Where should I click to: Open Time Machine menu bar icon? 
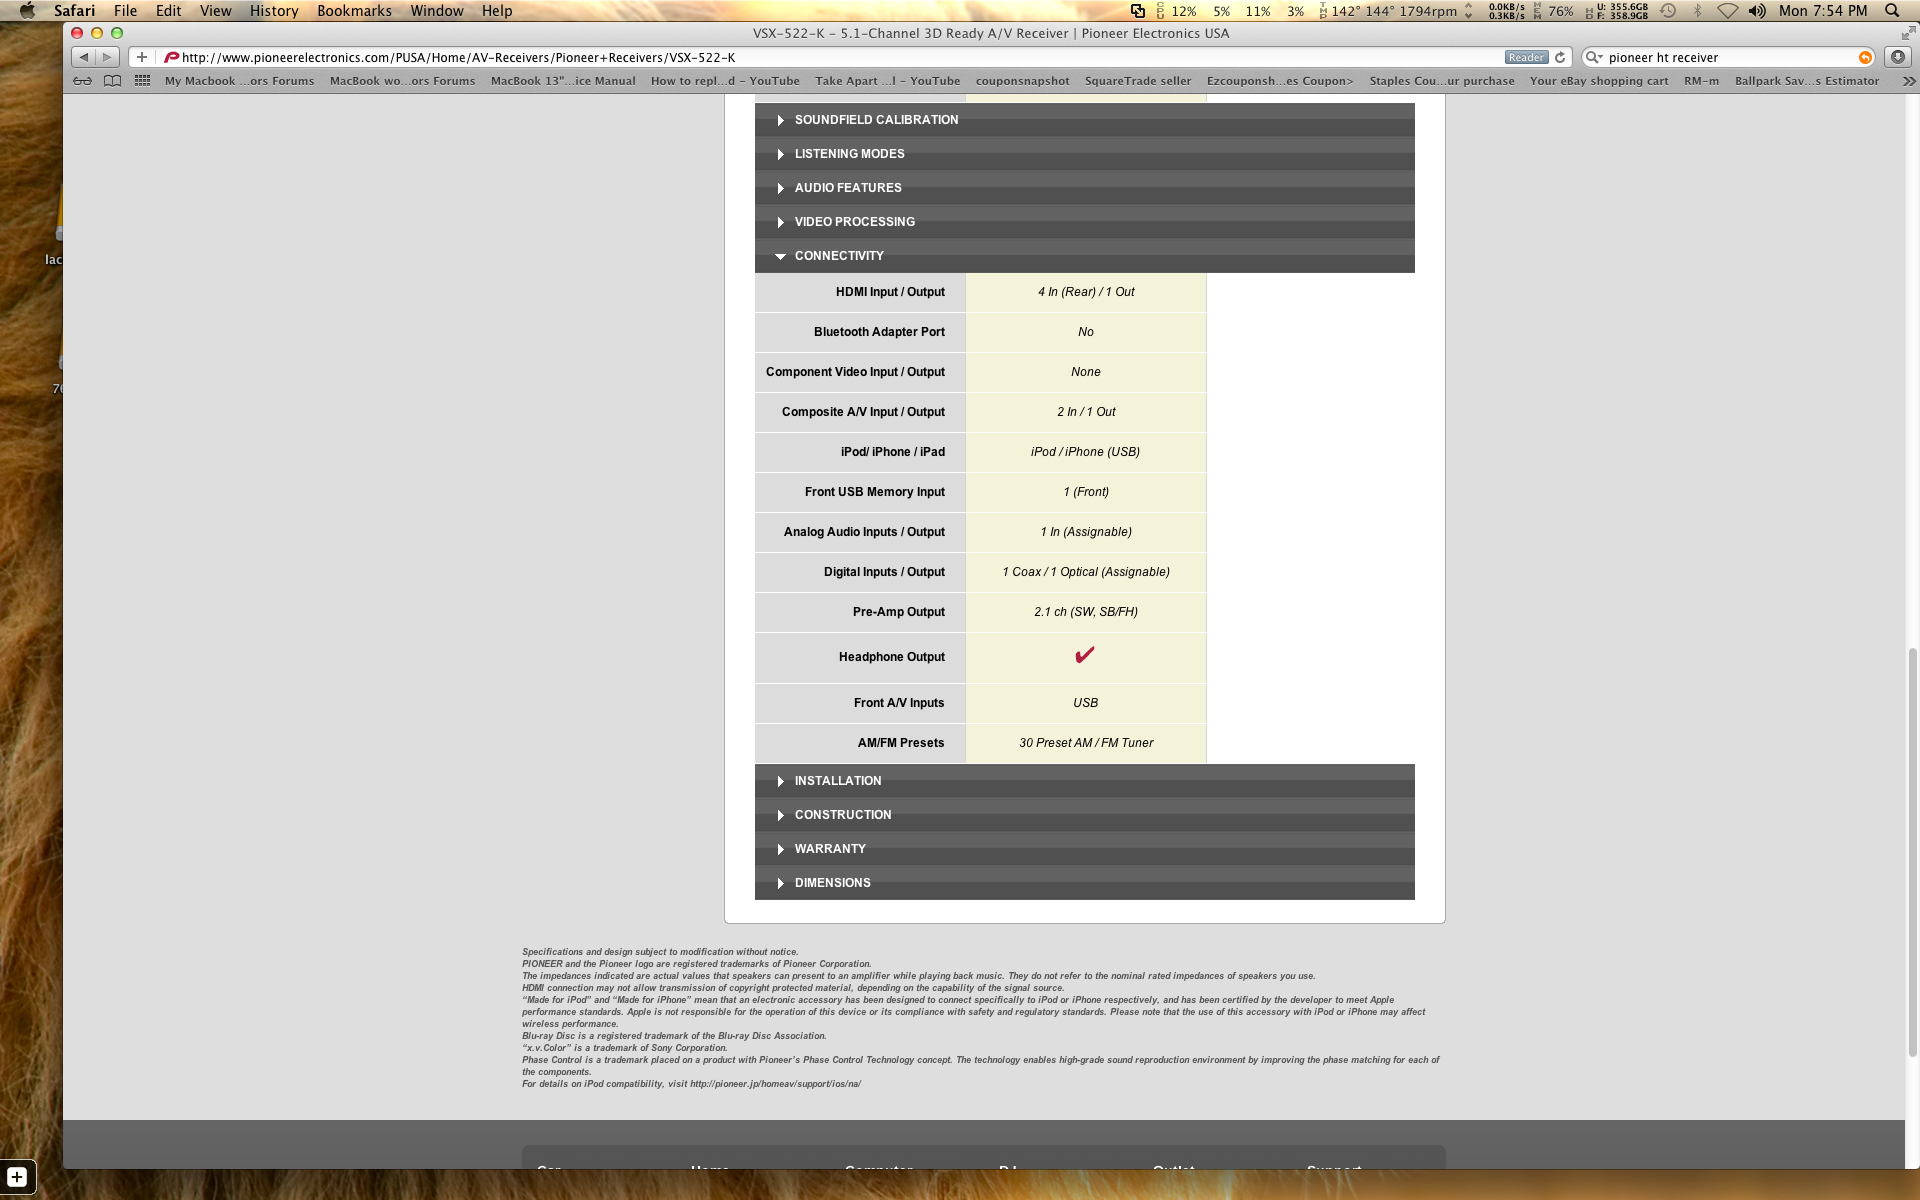click(x=1668, y=11)
